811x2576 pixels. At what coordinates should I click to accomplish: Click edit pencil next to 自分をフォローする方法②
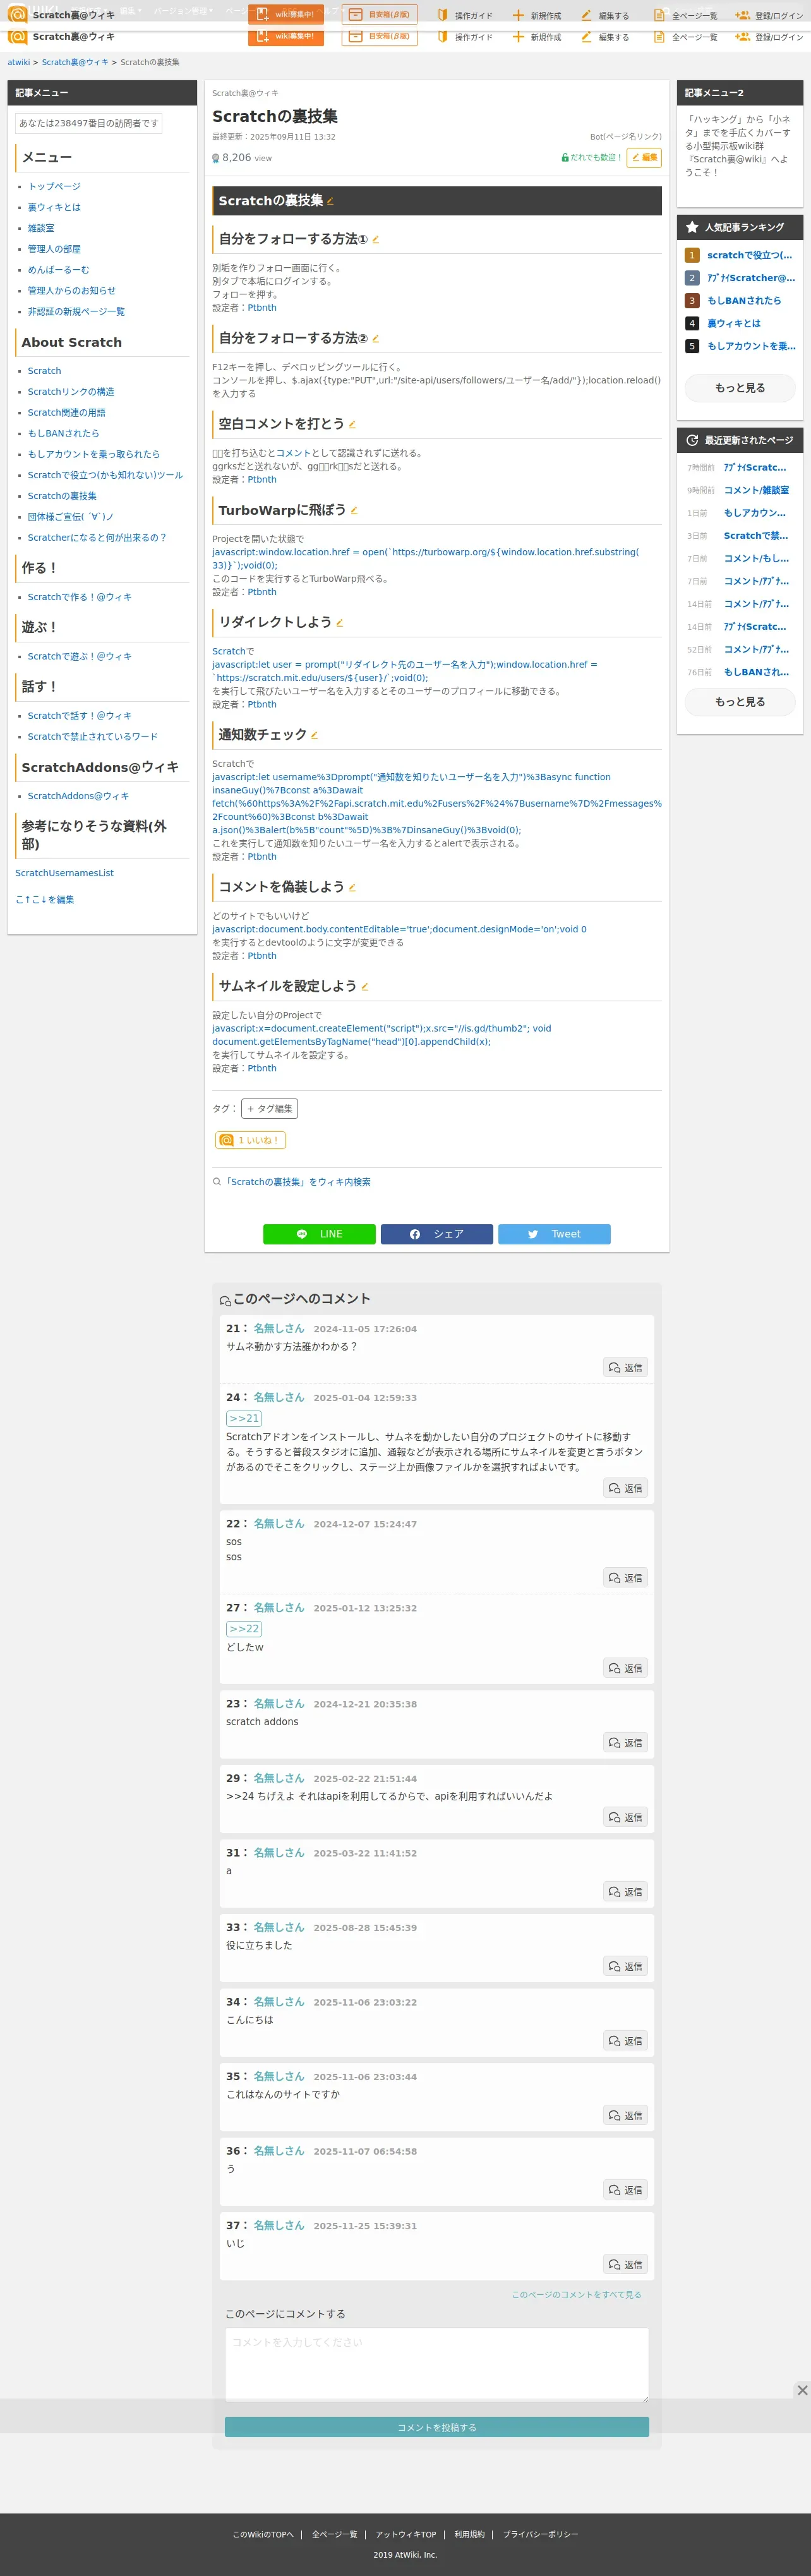click(375, 339)
